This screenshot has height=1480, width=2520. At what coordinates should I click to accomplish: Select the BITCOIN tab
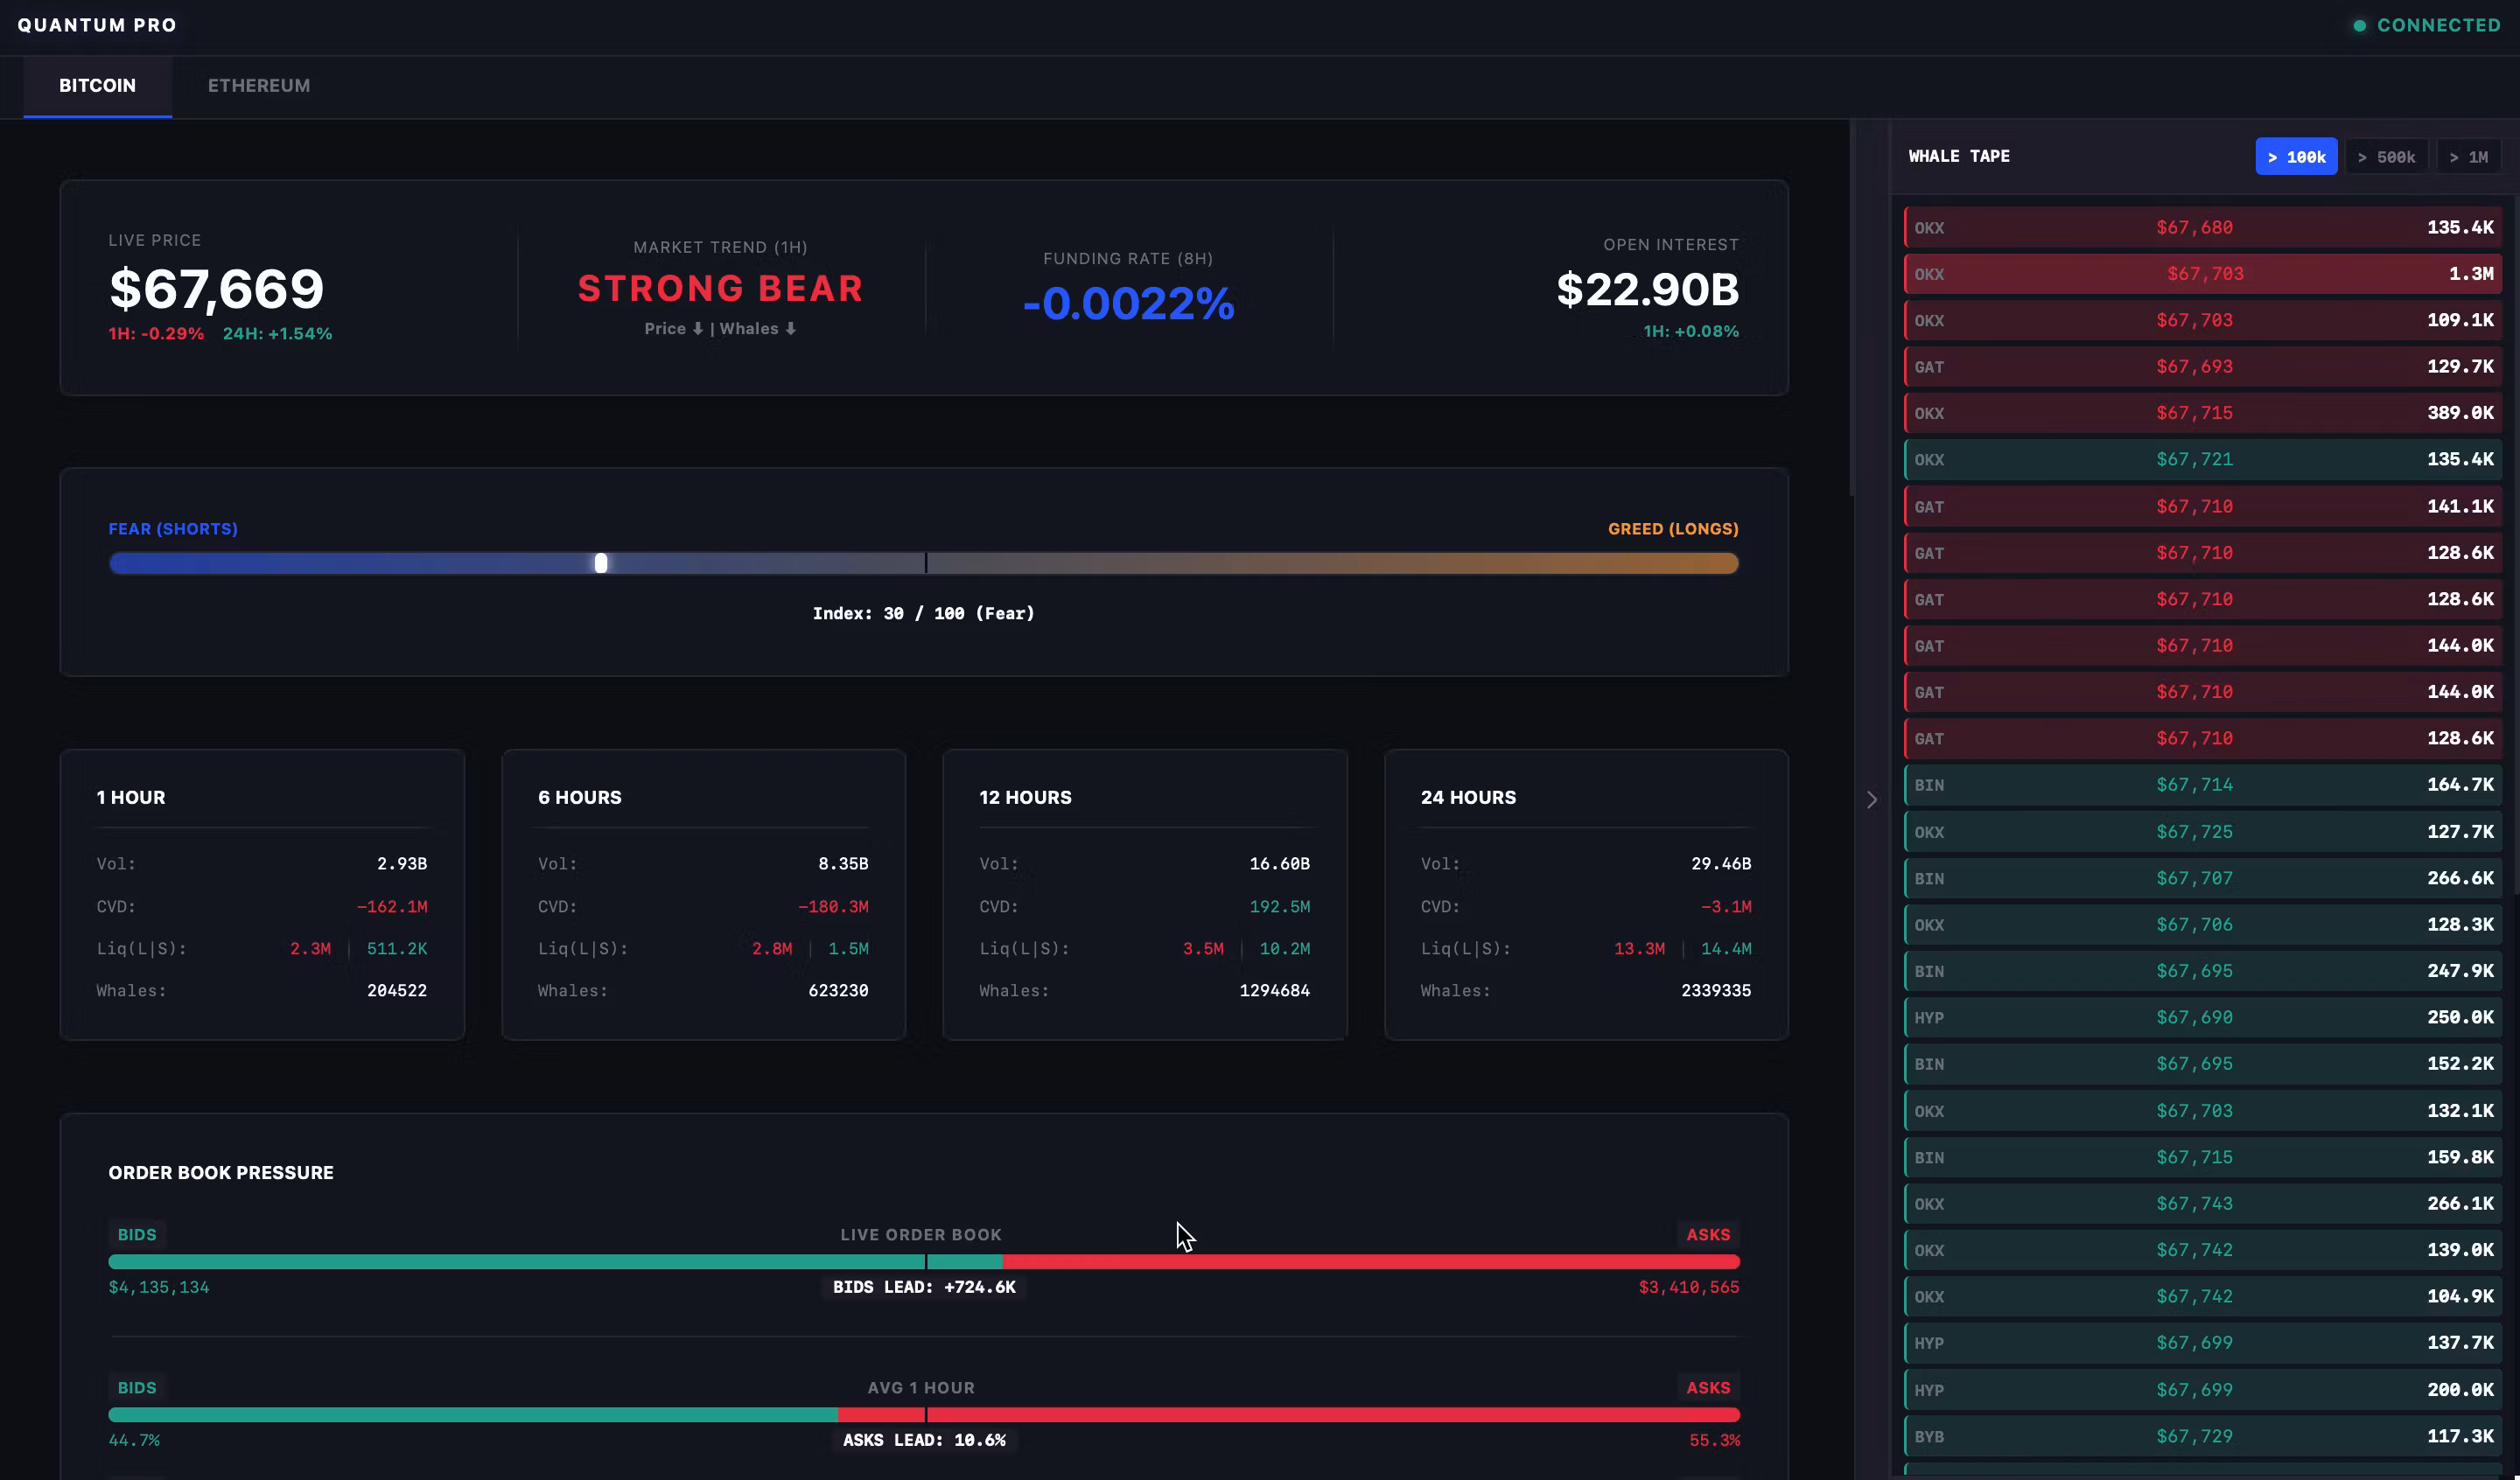tap(96, 86)
